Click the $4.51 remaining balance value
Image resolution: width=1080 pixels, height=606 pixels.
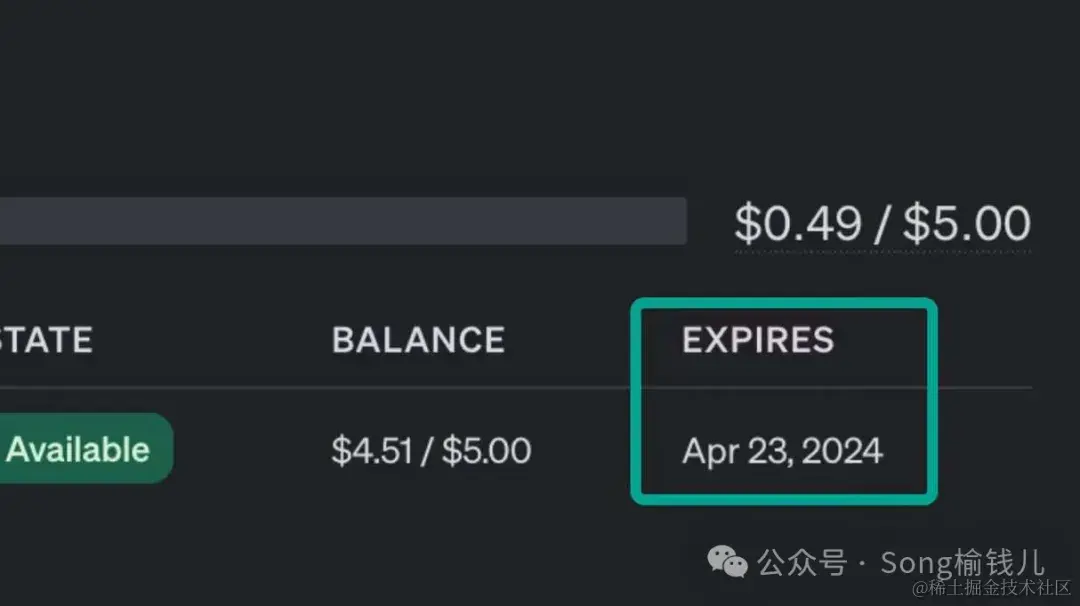pos(372,451)
